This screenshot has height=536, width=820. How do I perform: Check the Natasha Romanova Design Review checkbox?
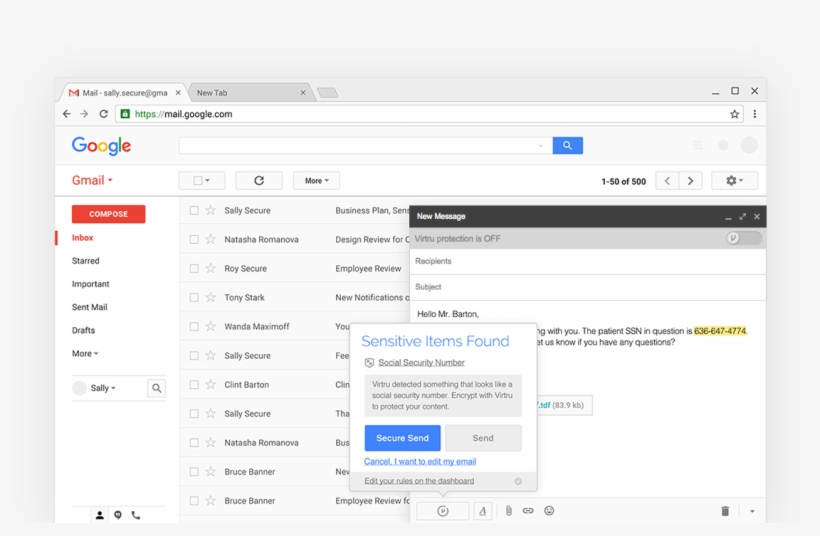194,239
